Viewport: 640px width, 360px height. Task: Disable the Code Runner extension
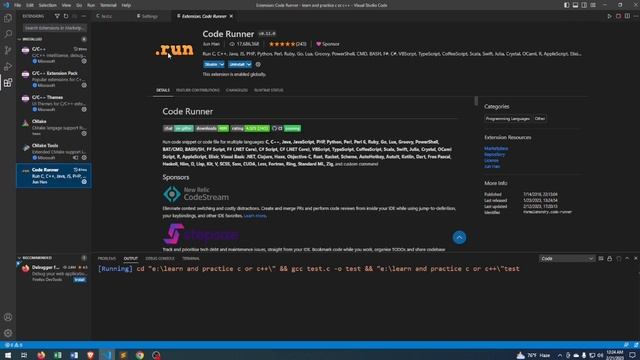211,64
